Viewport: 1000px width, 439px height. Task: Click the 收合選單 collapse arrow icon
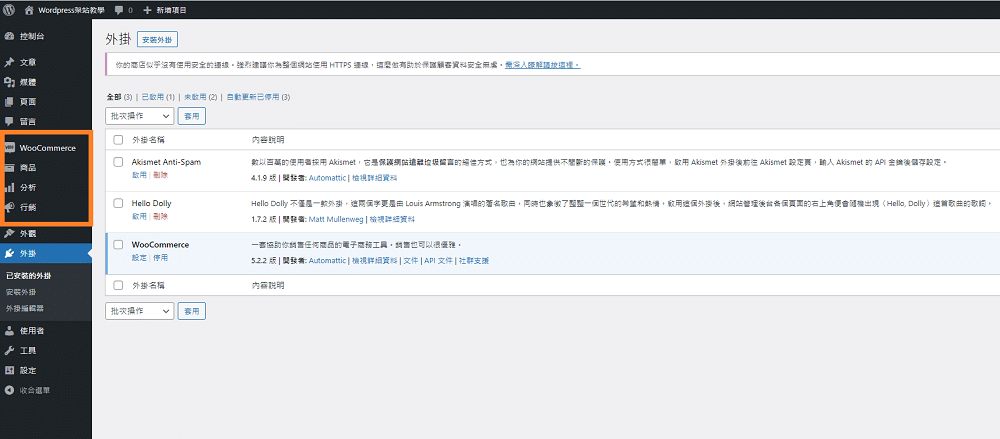point(10,390)
